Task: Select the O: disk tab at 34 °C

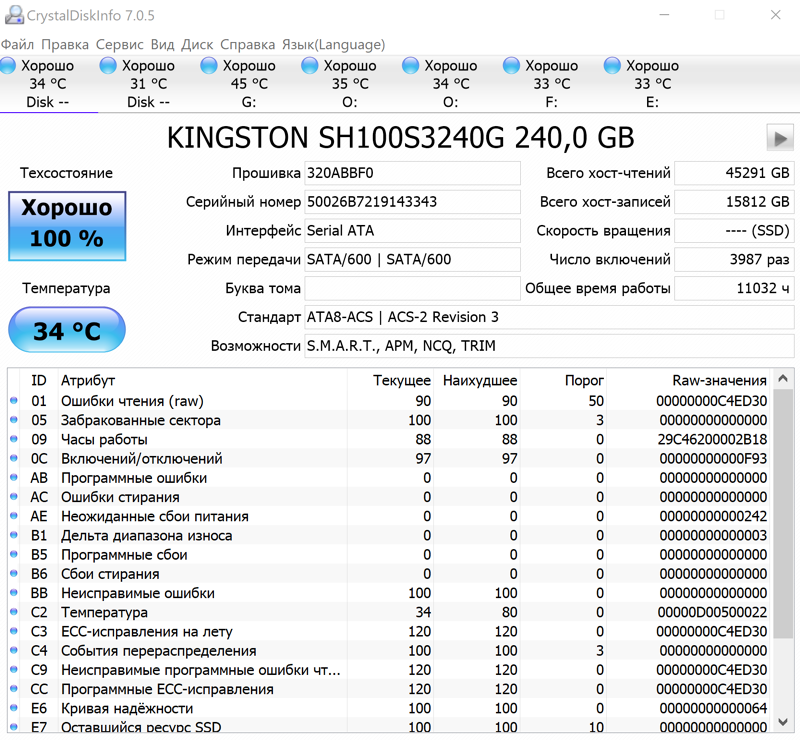Action: point(451,84)
